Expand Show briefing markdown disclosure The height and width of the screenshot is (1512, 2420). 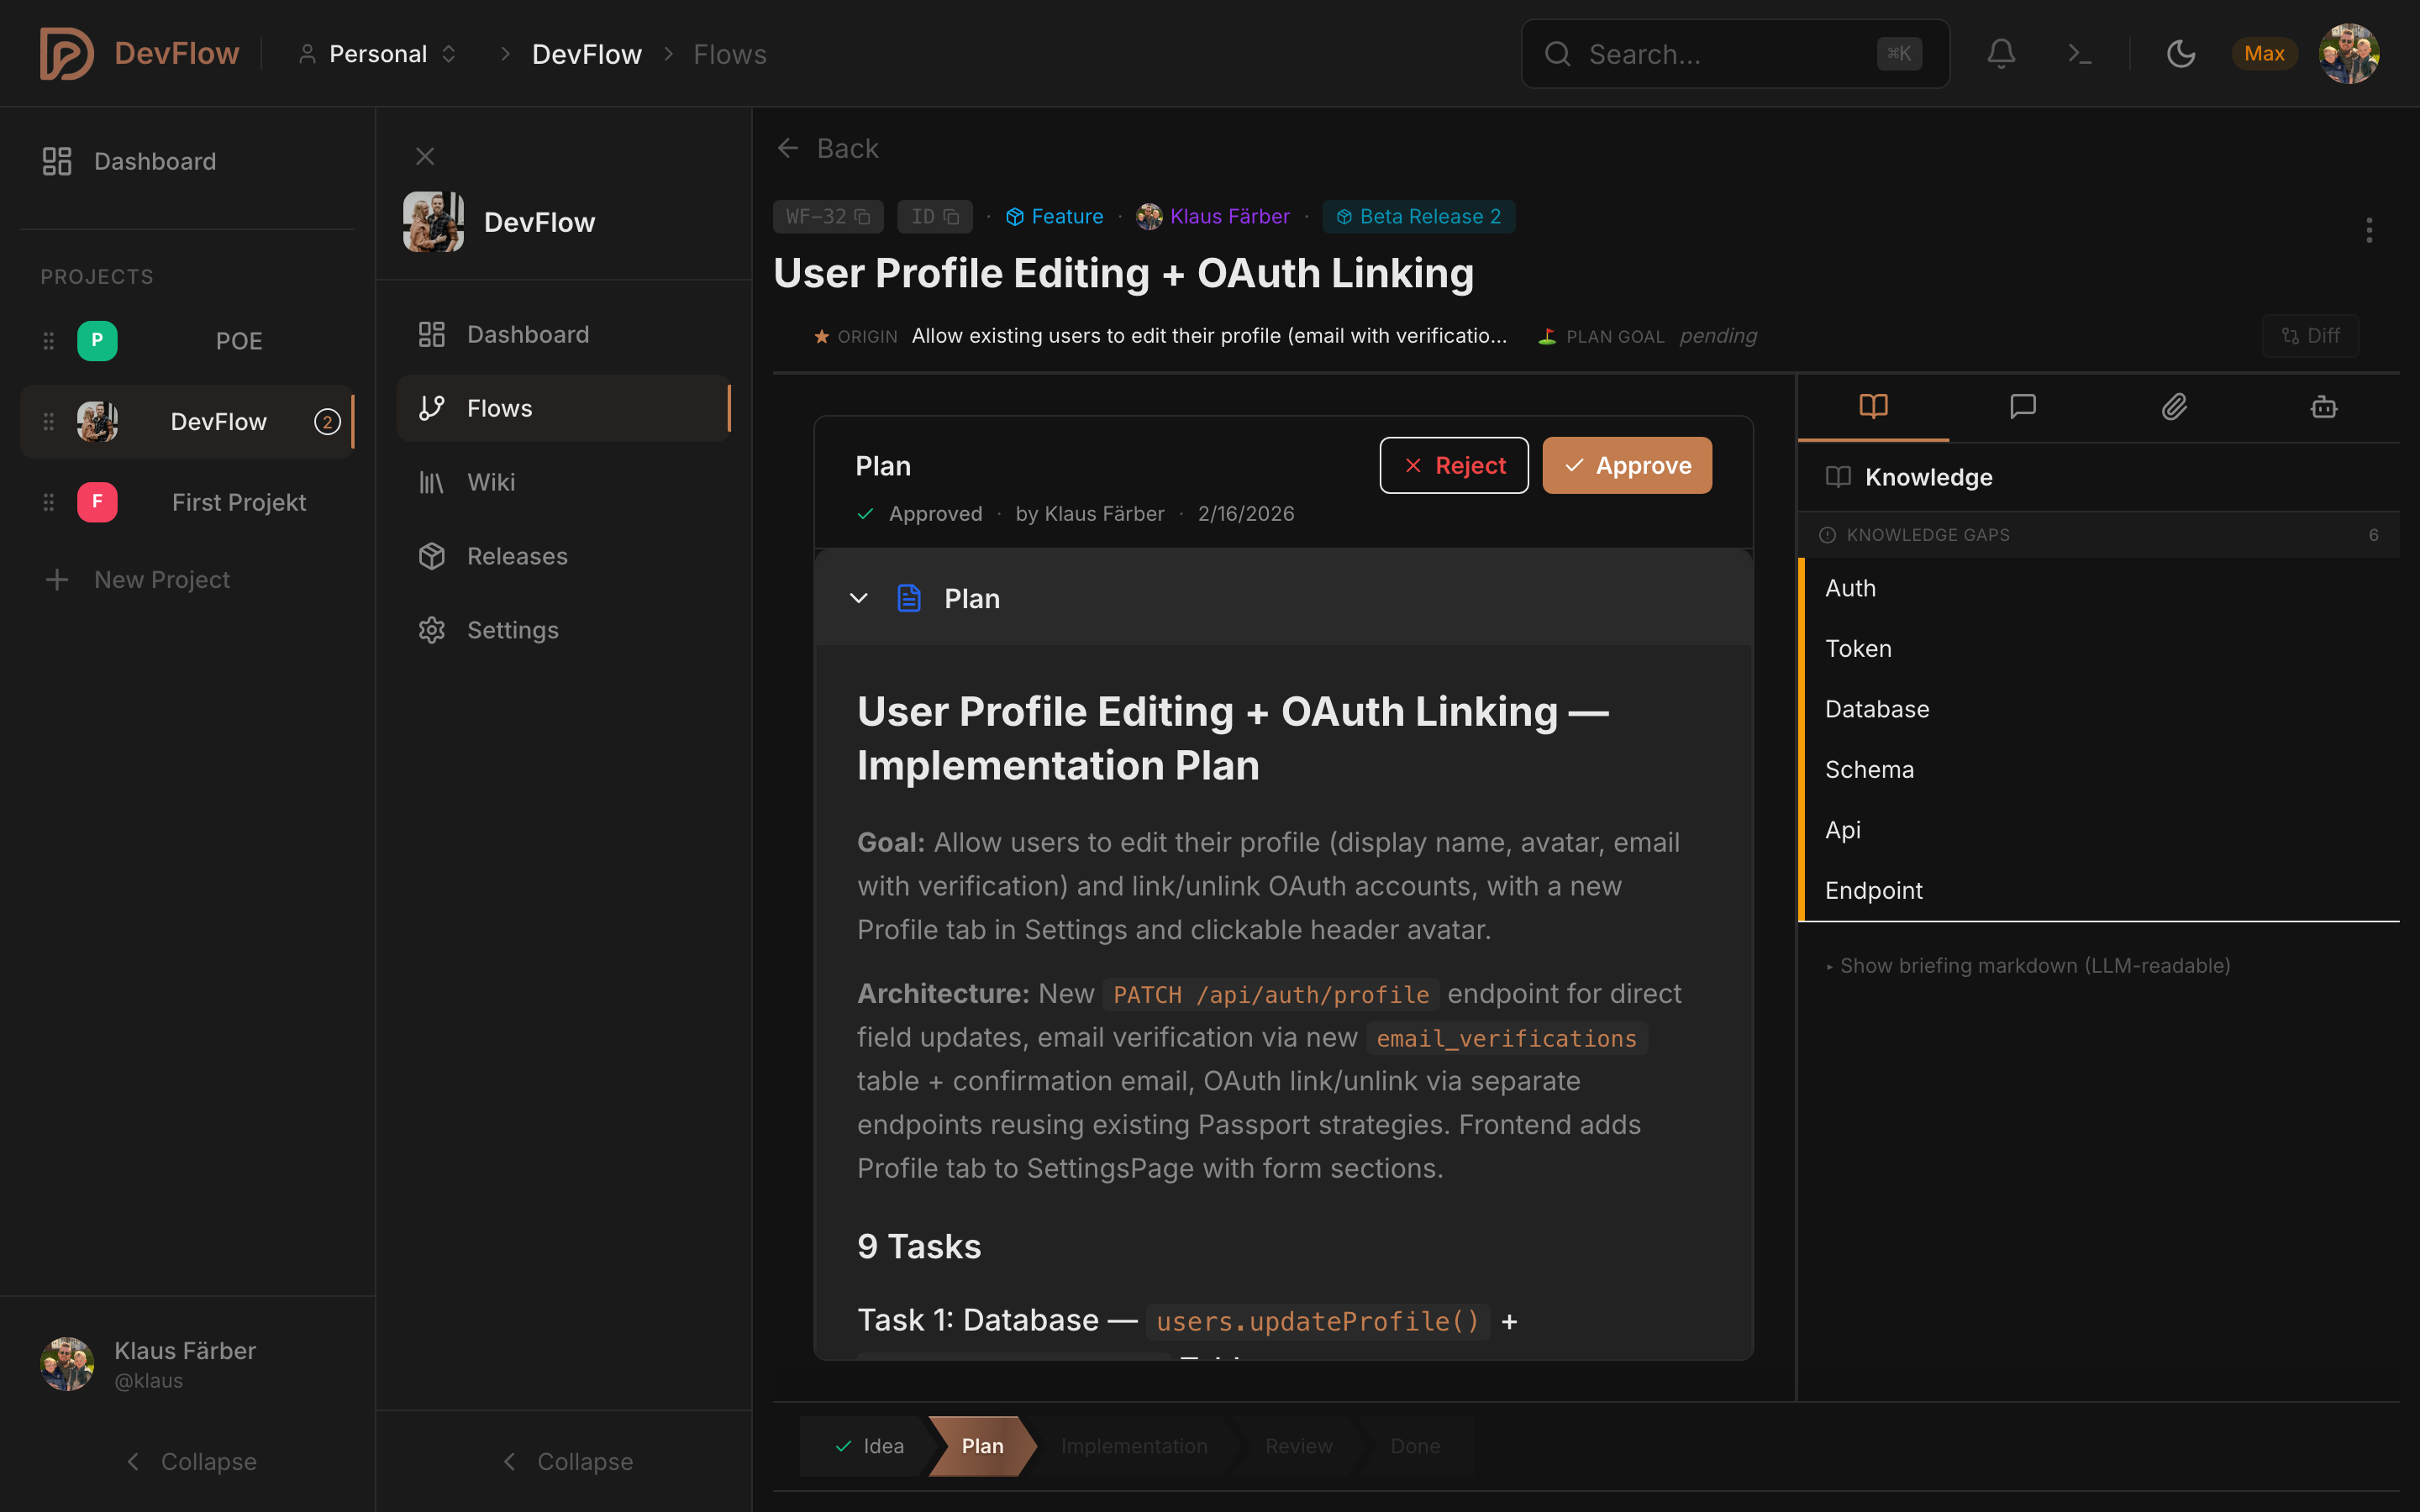coord(2029,966)
